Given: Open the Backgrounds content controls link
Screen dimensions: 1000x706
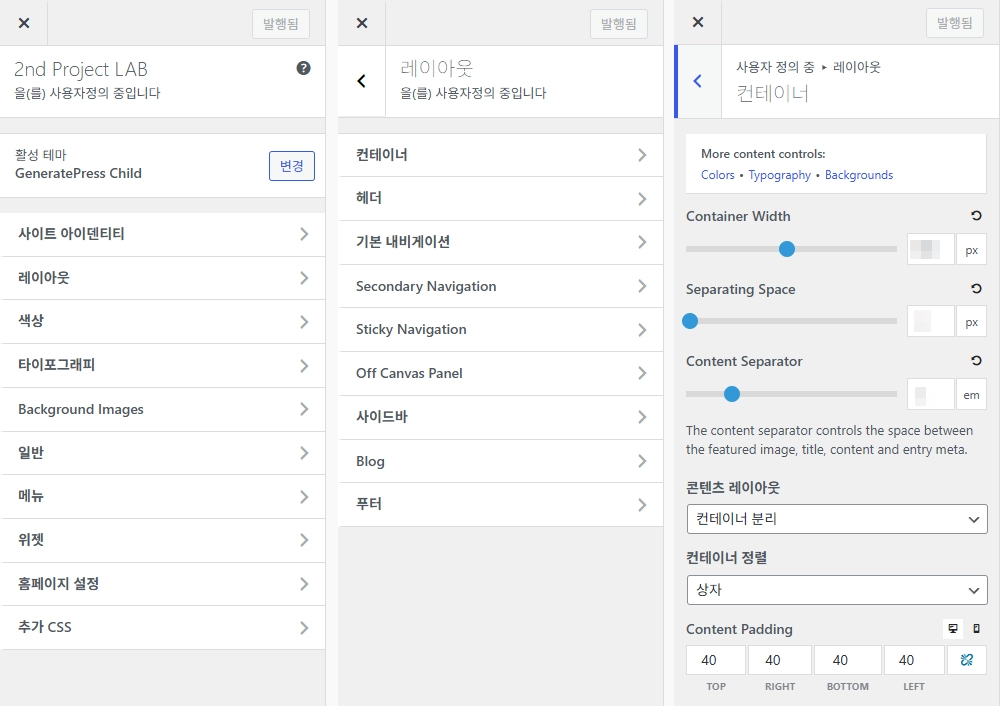Looking at the screenshot, I should click(x=860, y=174).
